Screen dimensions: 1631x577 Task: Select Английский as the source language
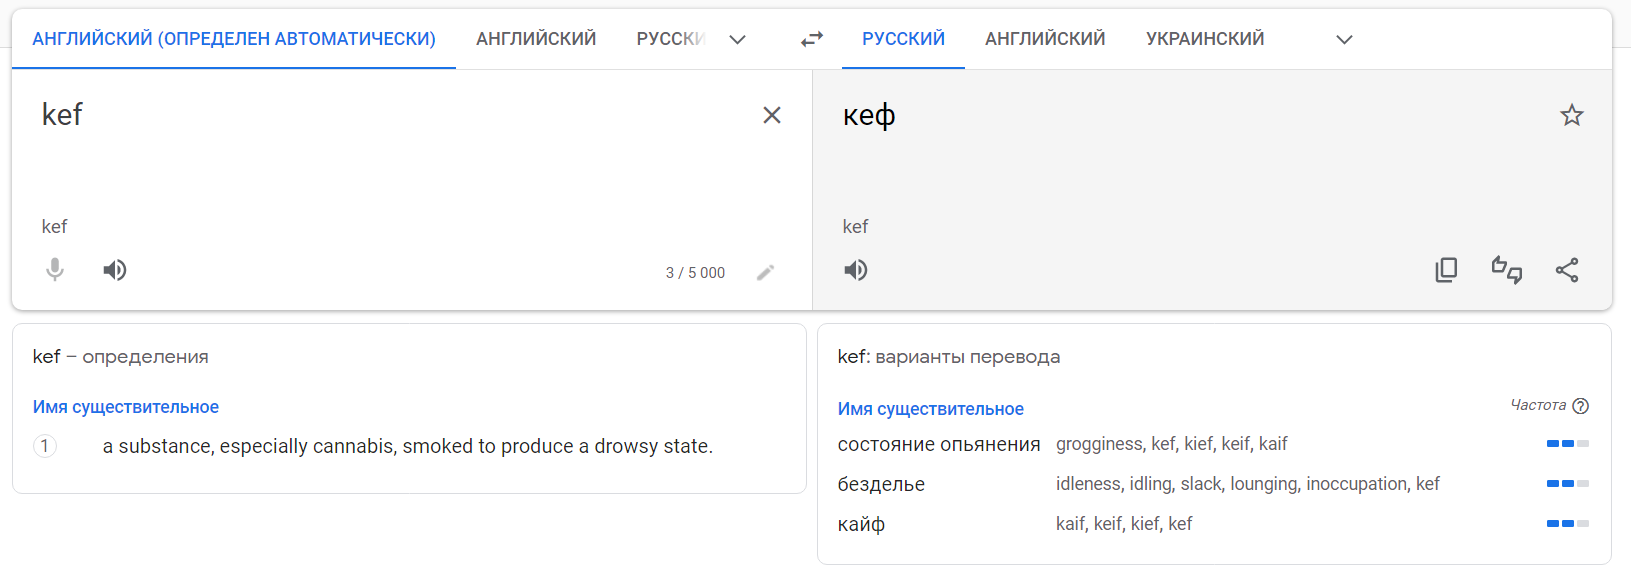click(536, 39)
